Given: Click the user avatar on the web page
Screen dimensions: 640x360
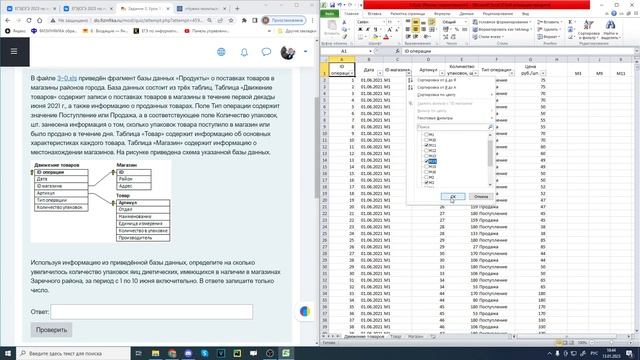Looking at the screenshot, I should [288, 52].
